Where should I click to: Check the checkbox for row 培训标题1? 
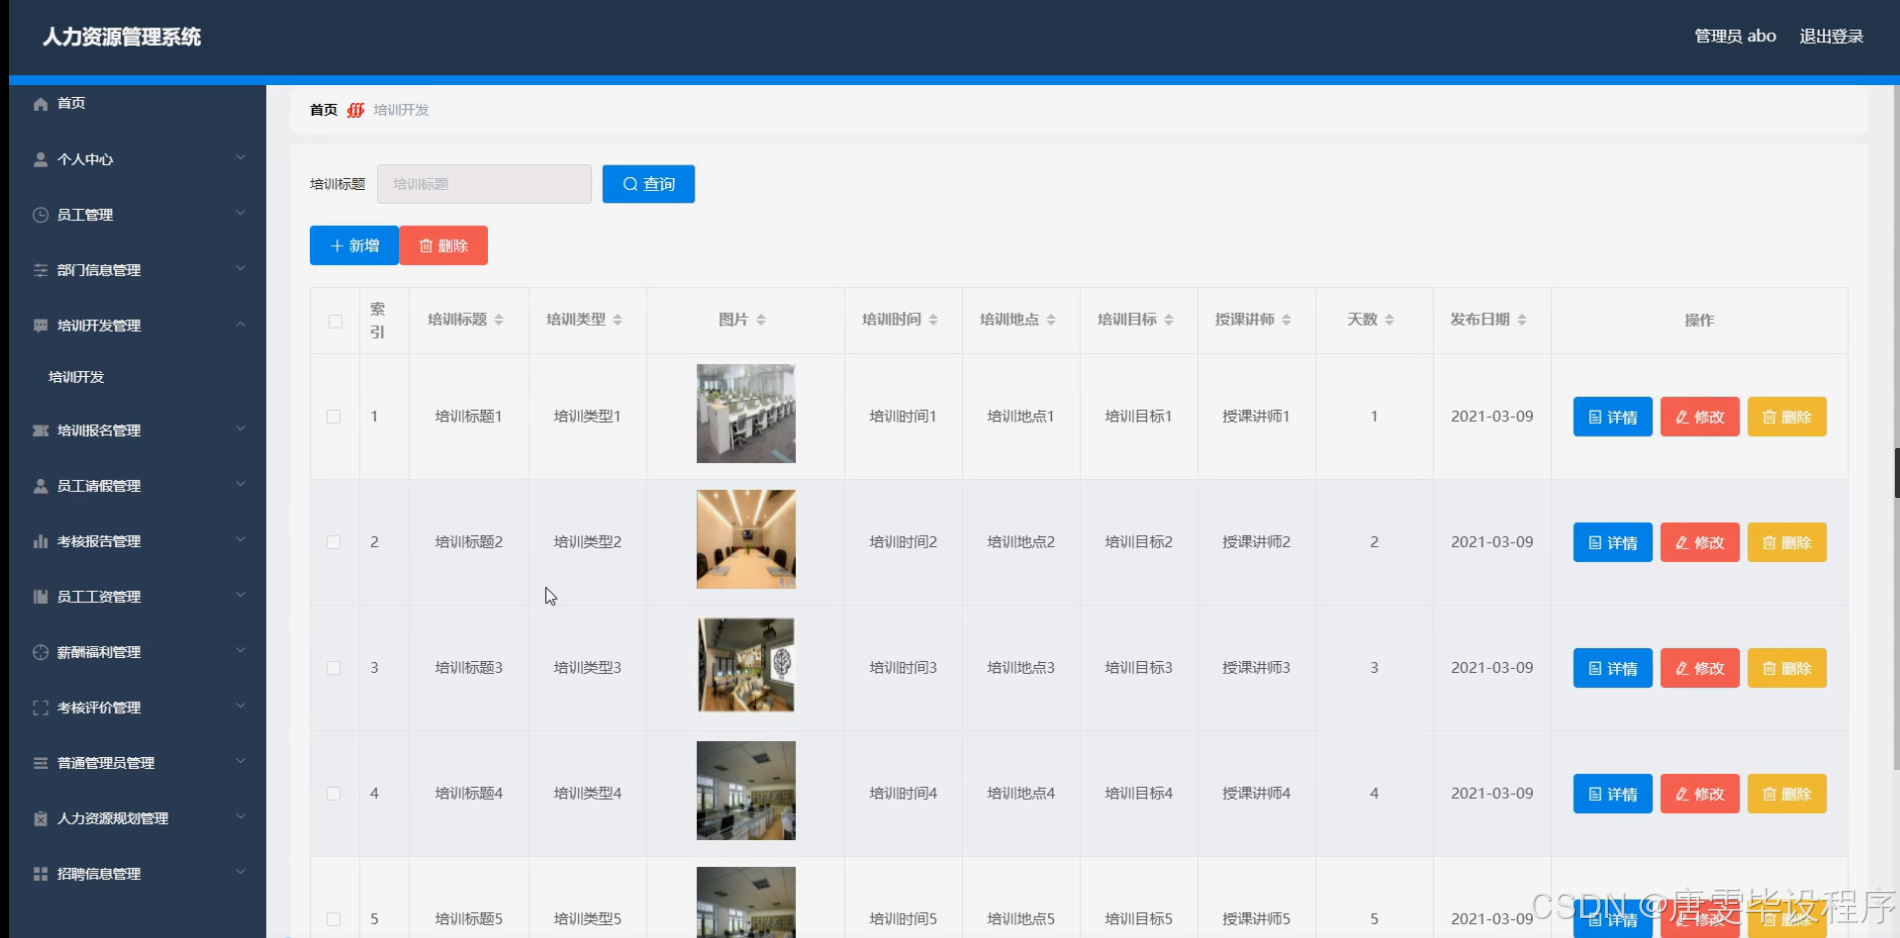pos(333,417)
